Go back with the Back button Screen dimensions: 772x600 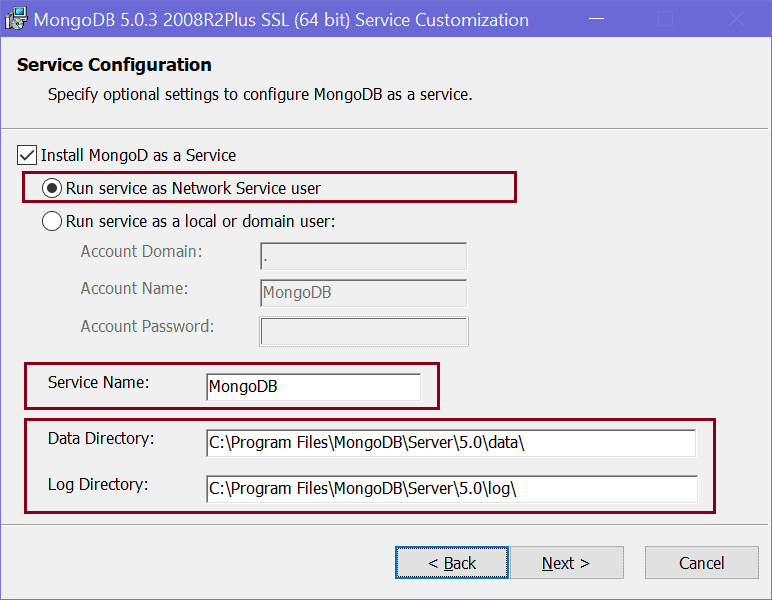click(452, 563)
